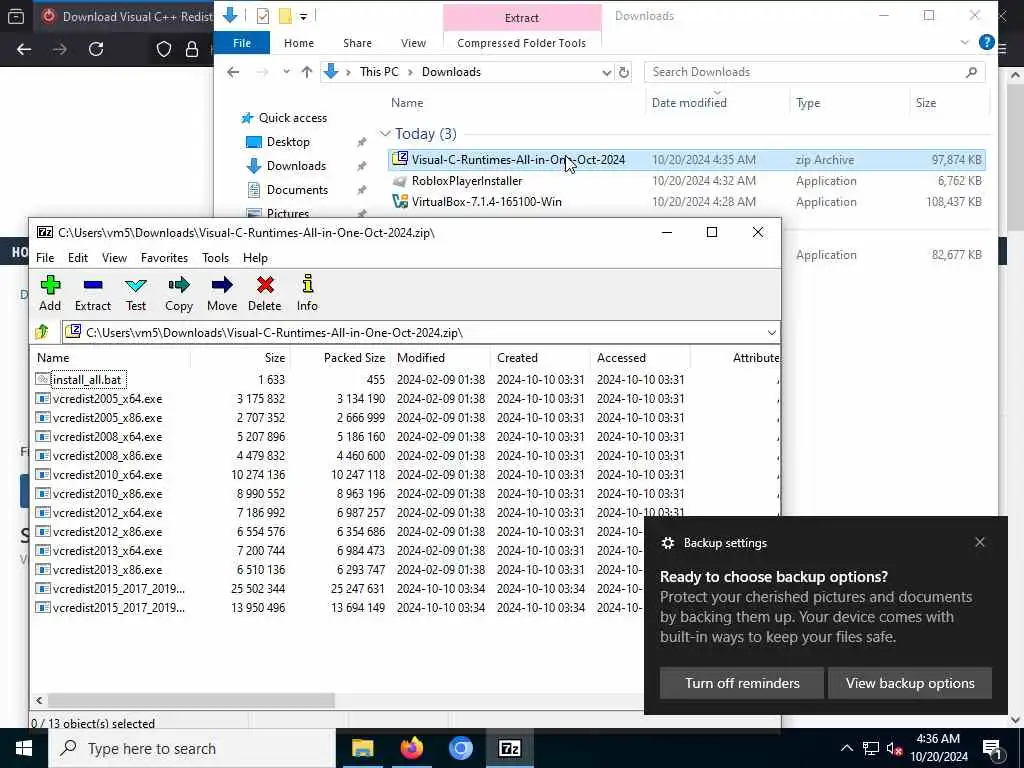The width and height of the screenshot is (1024, 768).
Task: Open the Edit menu in 7-Zip
Action: pyautogui.click(x=78, y=257)
